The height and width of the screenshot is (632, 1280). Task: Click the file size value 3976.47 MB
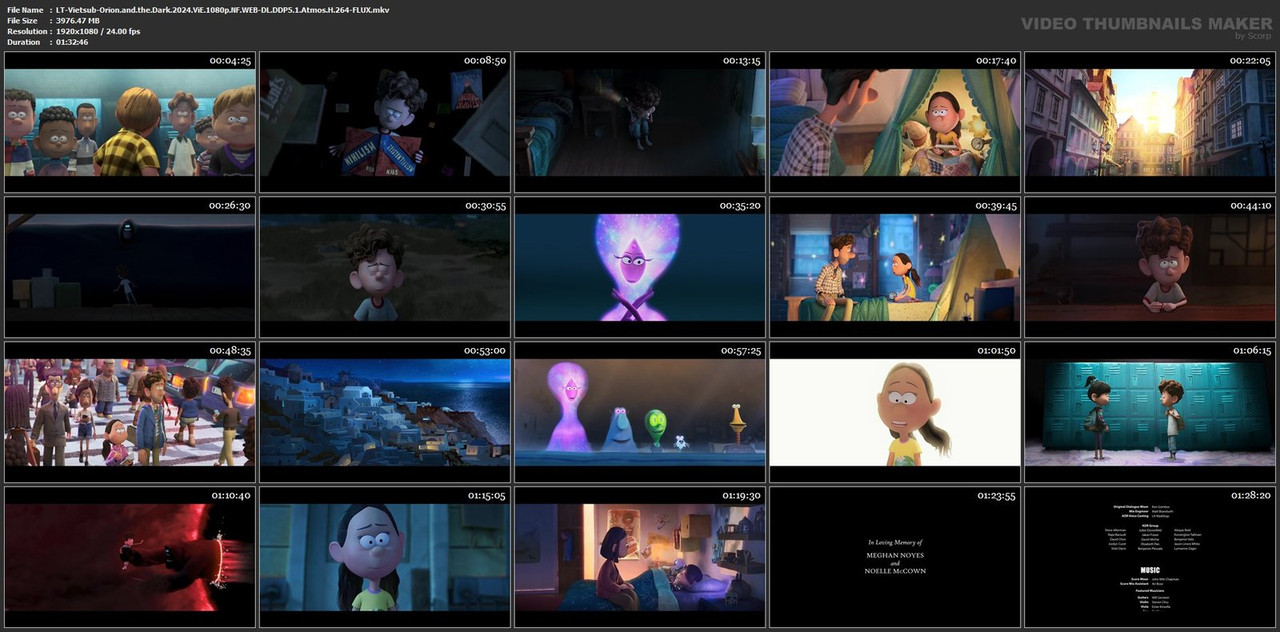[78, 20]
